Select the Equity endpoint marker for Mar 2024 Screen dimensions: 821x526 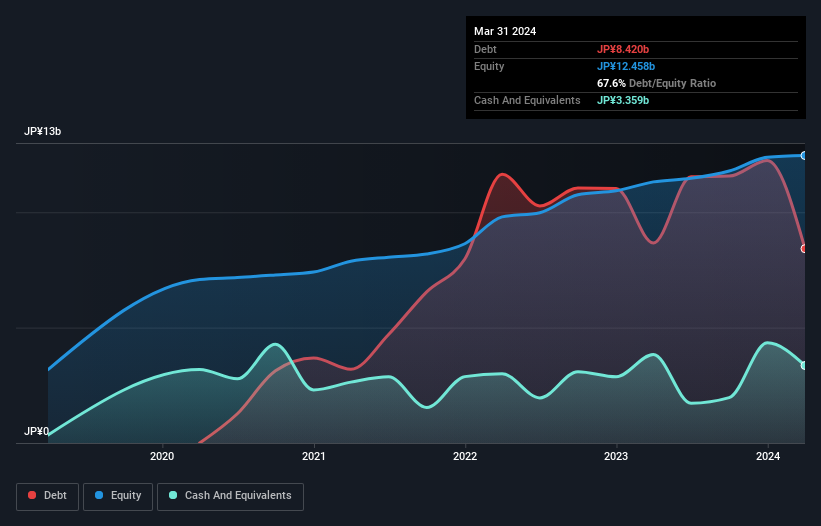click(804, 155)
